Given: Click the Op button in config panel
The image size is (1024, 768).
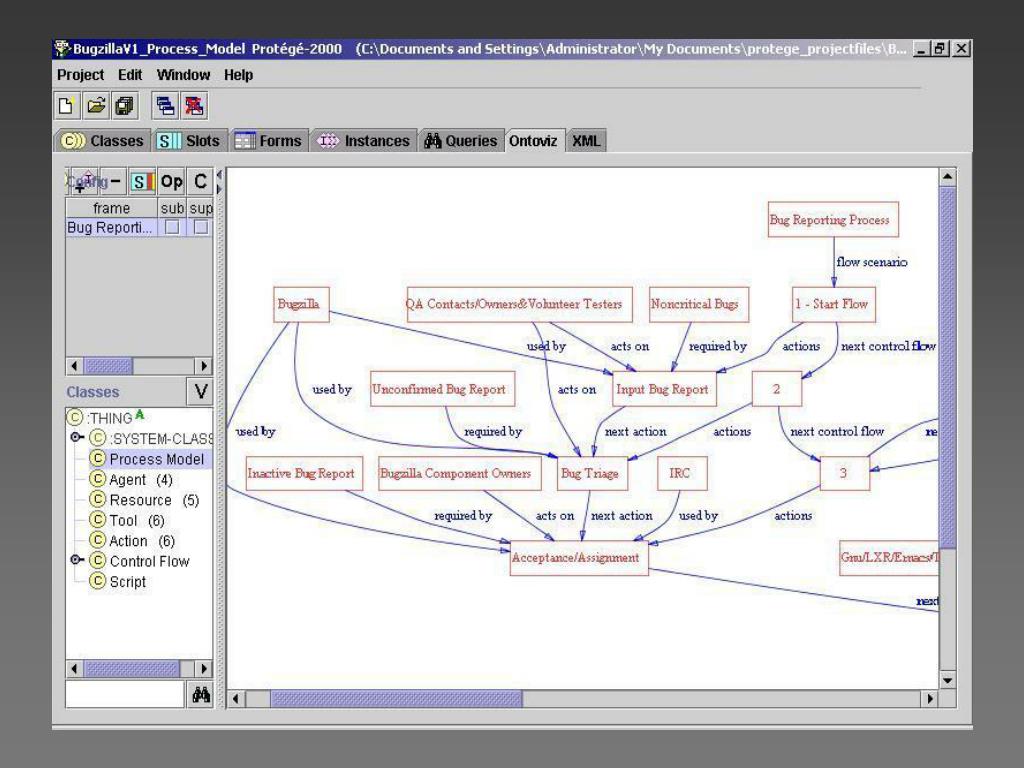Looking at the screenshot, I should (x=171, y=181).
